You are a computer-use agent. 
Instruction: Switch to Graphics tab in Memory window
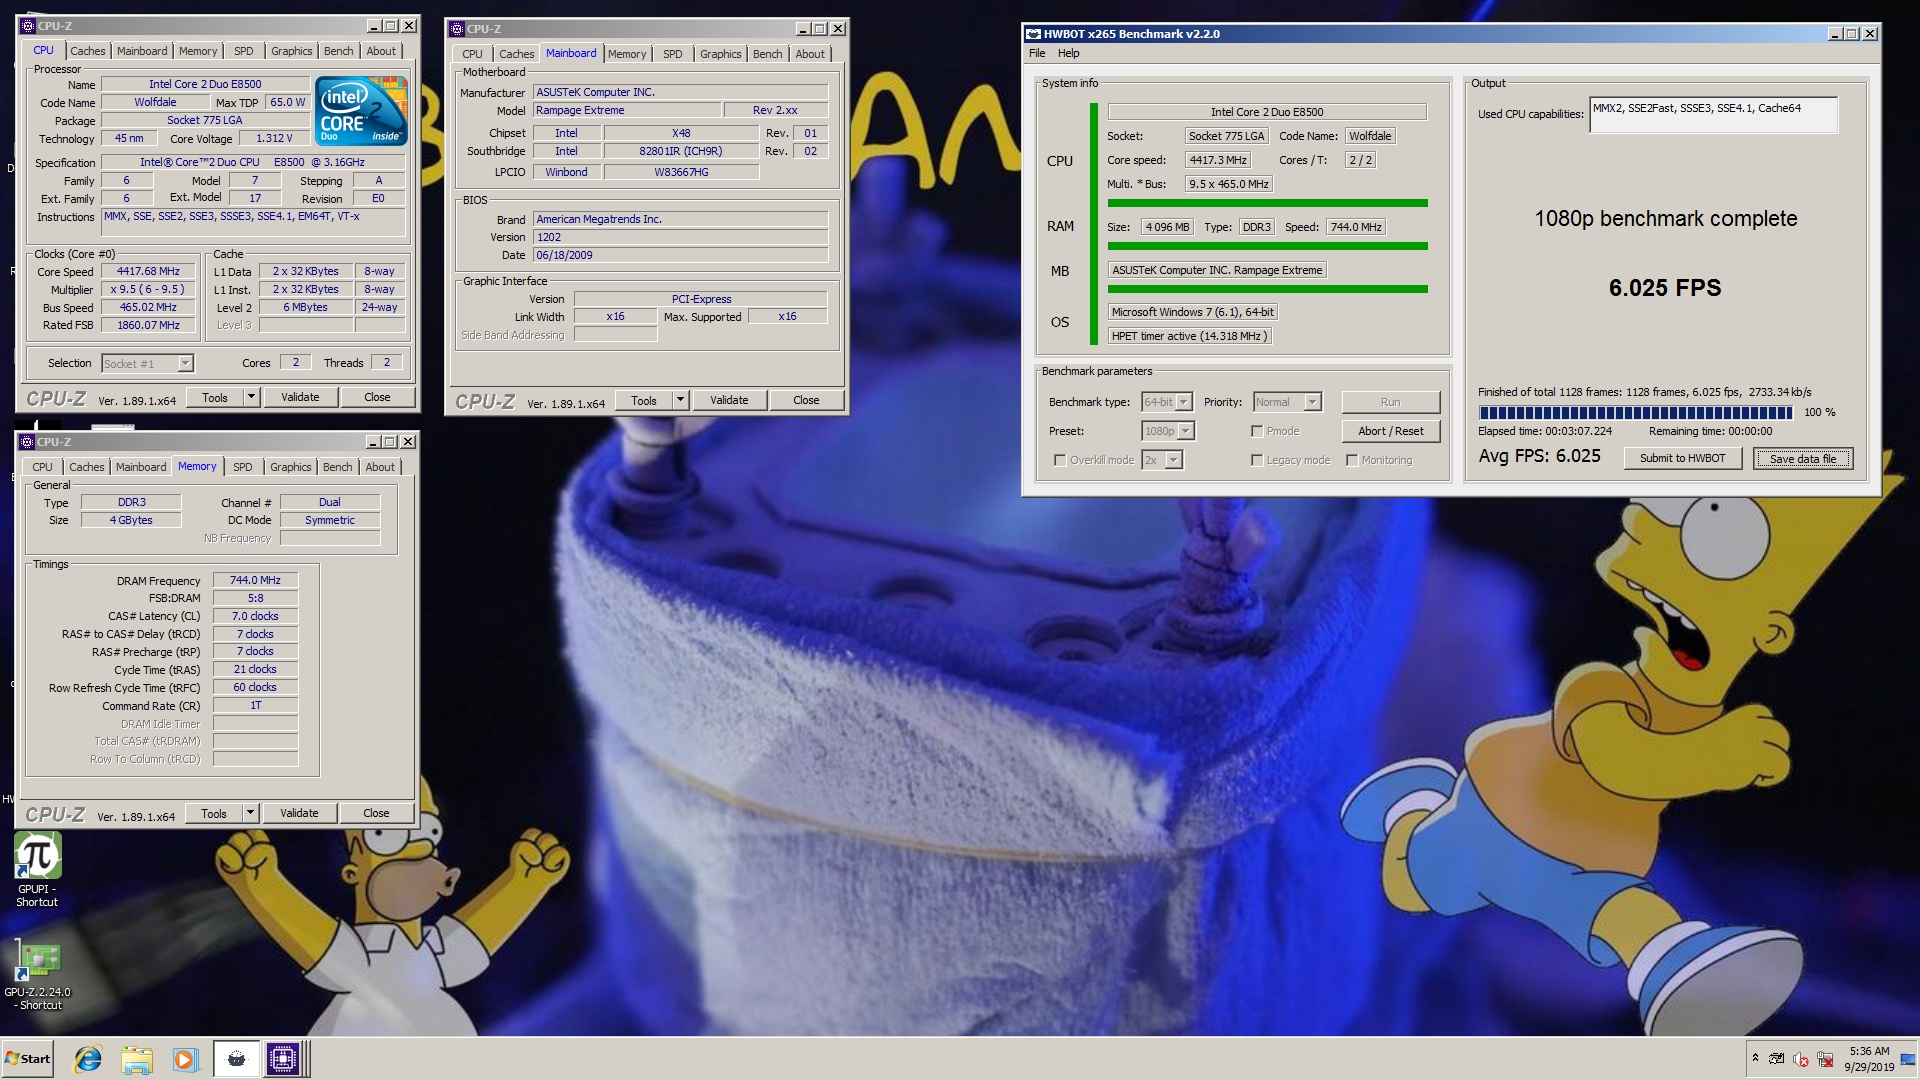click(290, 467)
